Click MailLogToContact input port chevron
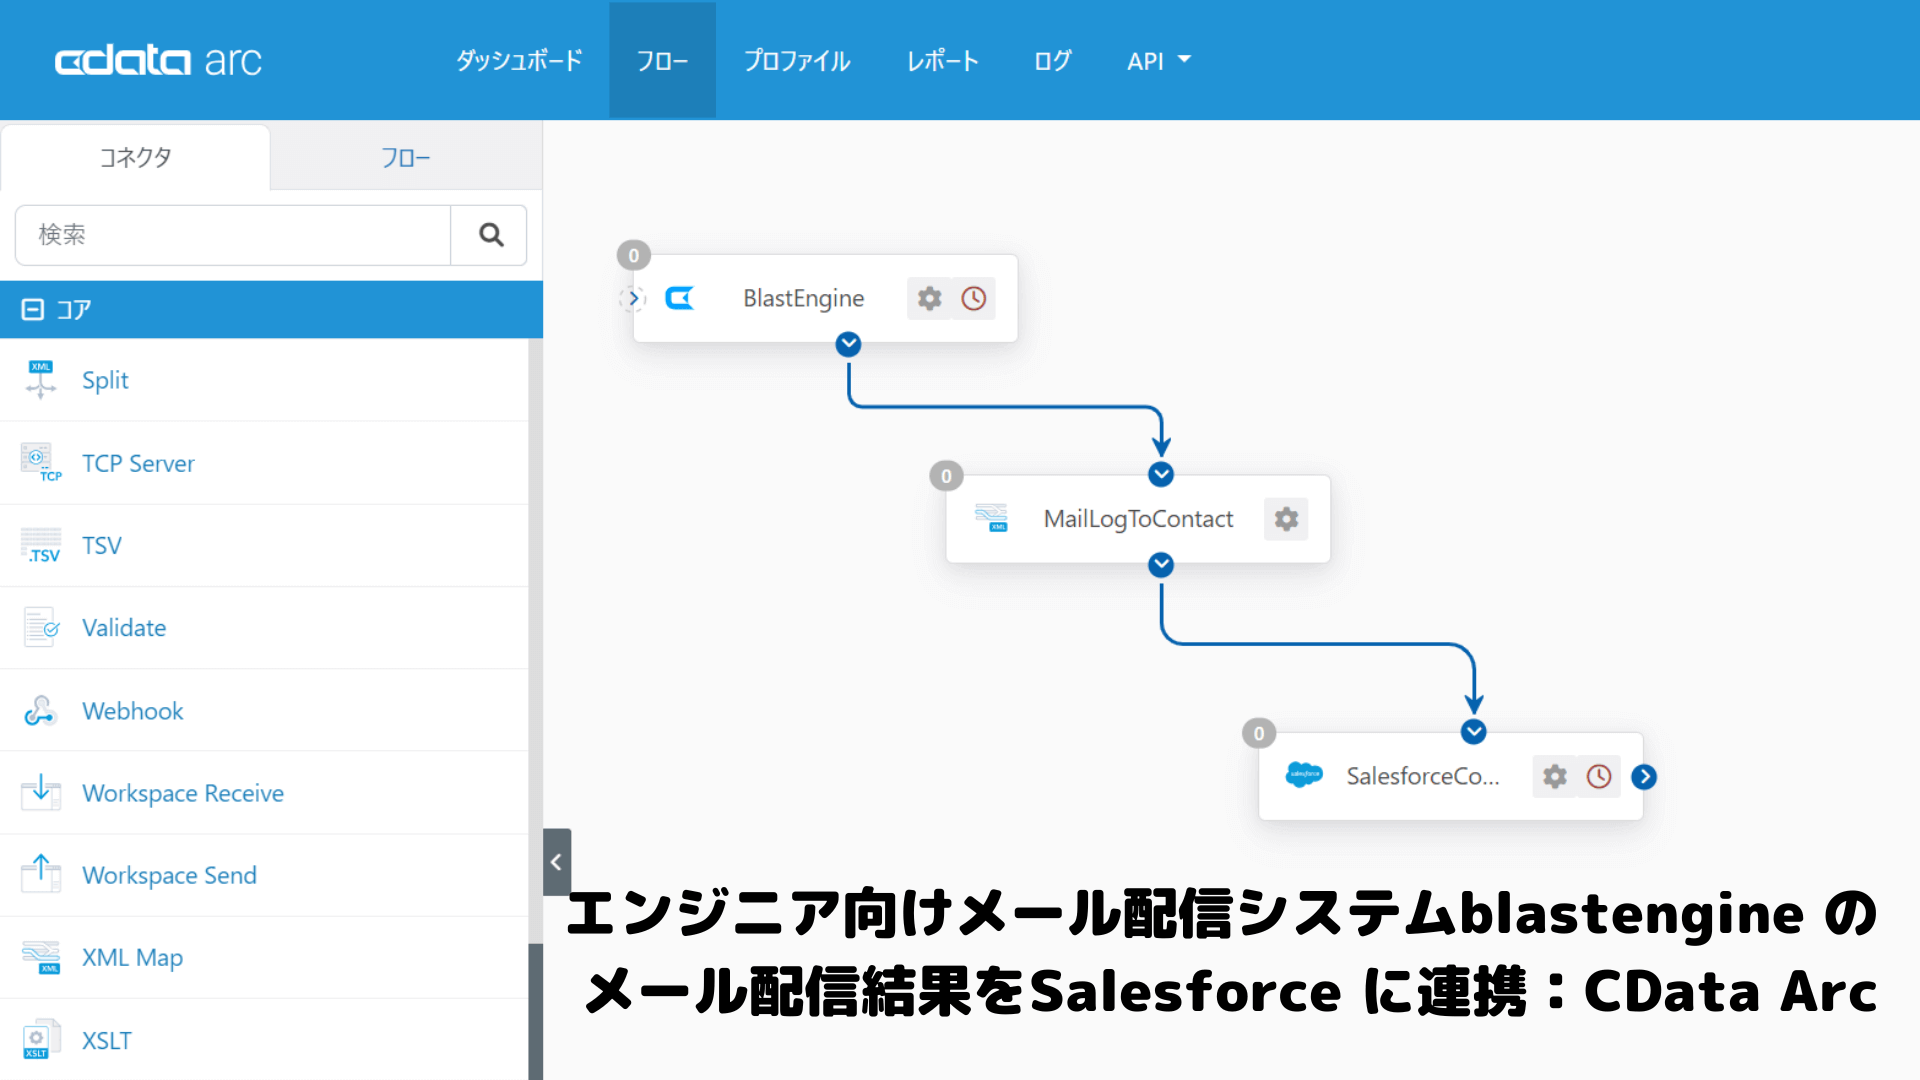The image size is (1920, 1080). click(x=1161, y=474)
